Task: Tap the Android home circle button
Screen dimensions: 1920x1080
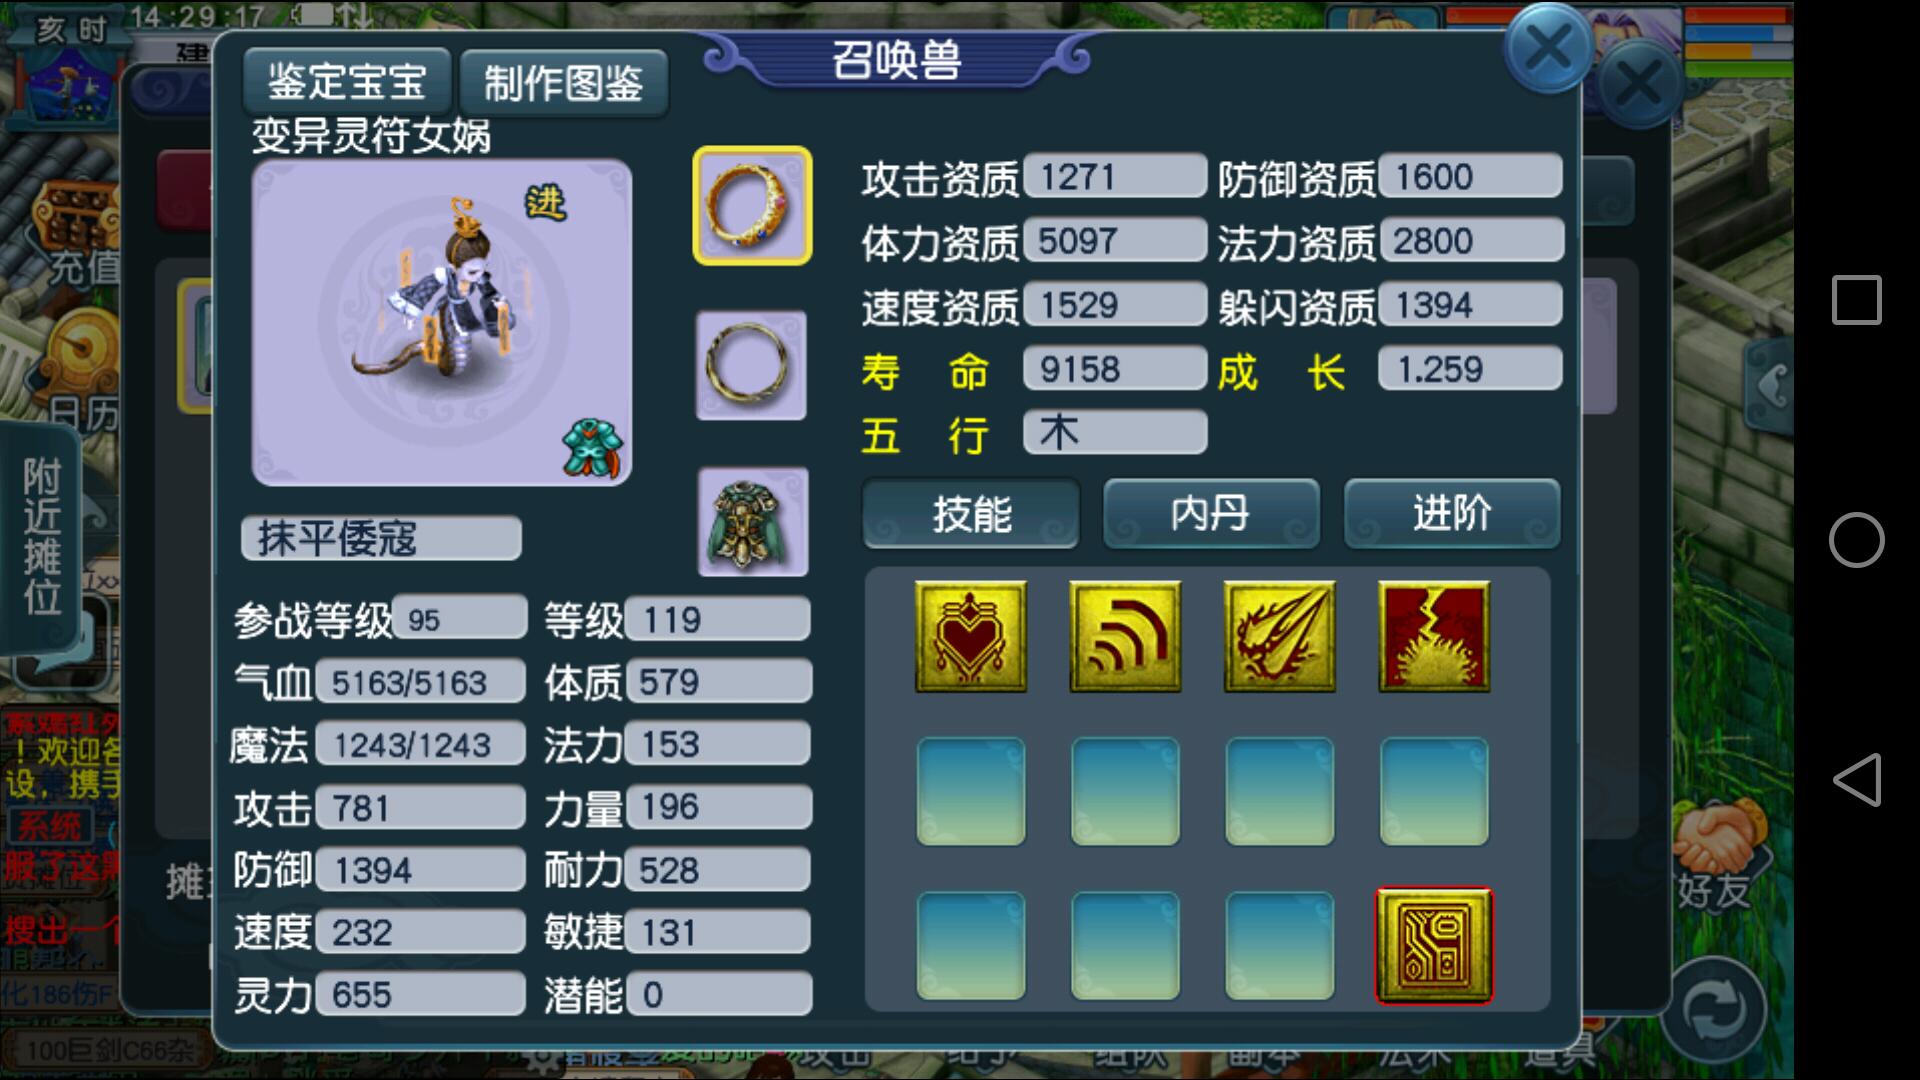Action: tap(1856, 540)
